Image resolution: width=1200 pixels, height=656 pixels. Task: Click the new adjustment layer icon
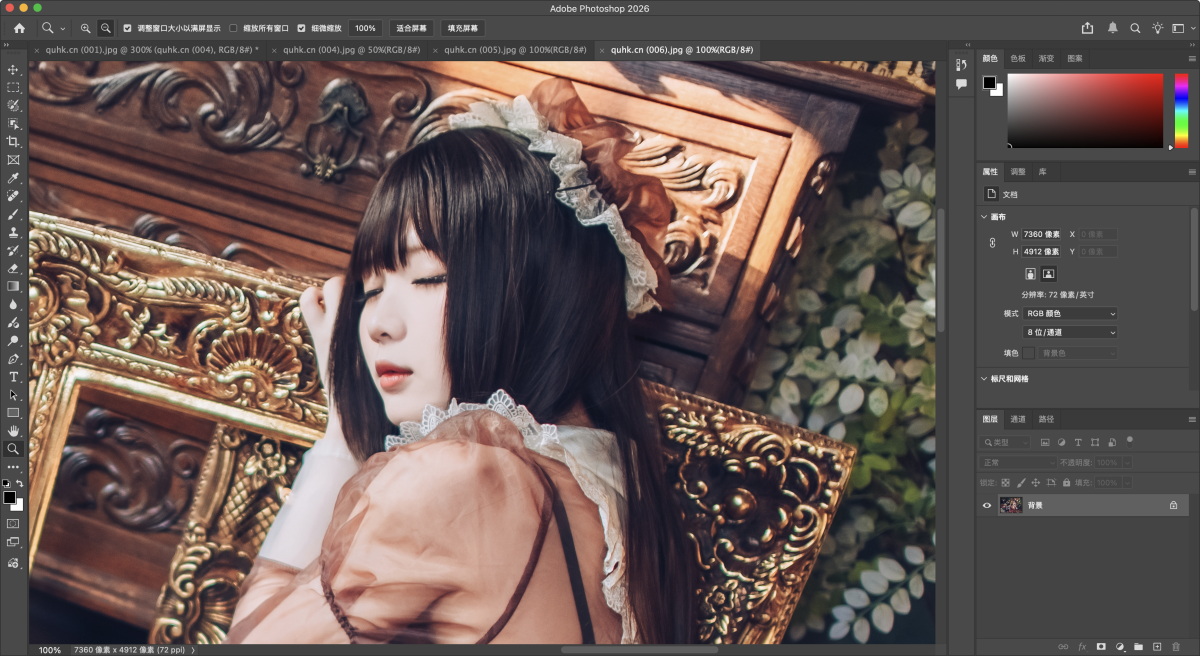point(1120,647)
